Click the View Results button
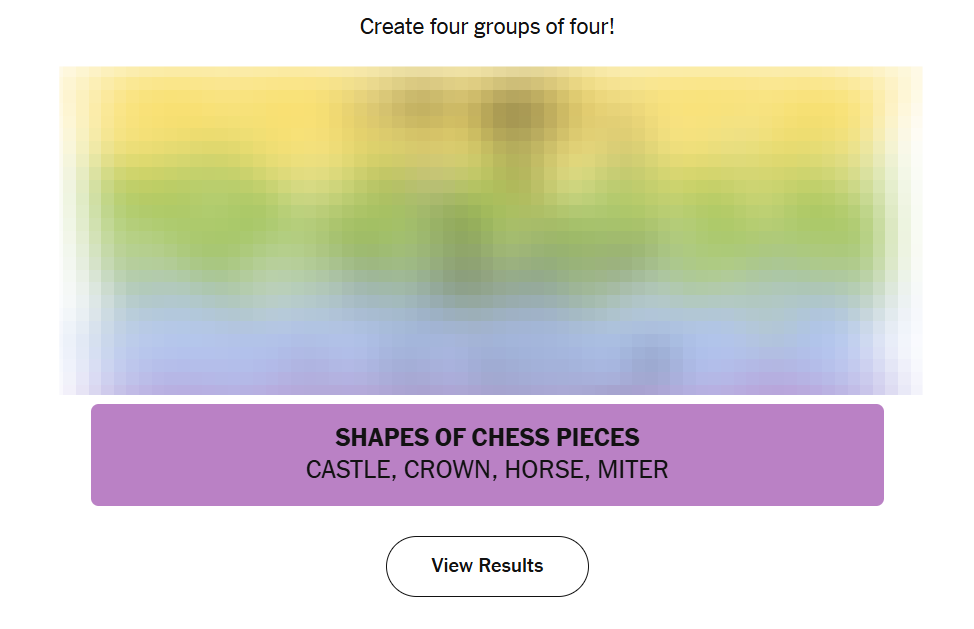Viewport: 974px width, 629px height. point(487,566)
